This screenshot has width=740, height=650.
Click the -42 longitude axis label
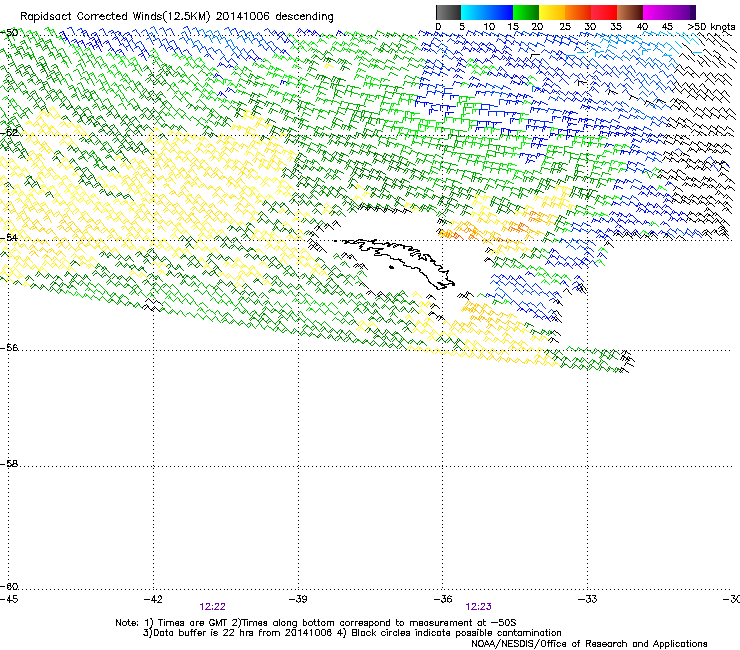pyautogui.click(x=153, y=599)
